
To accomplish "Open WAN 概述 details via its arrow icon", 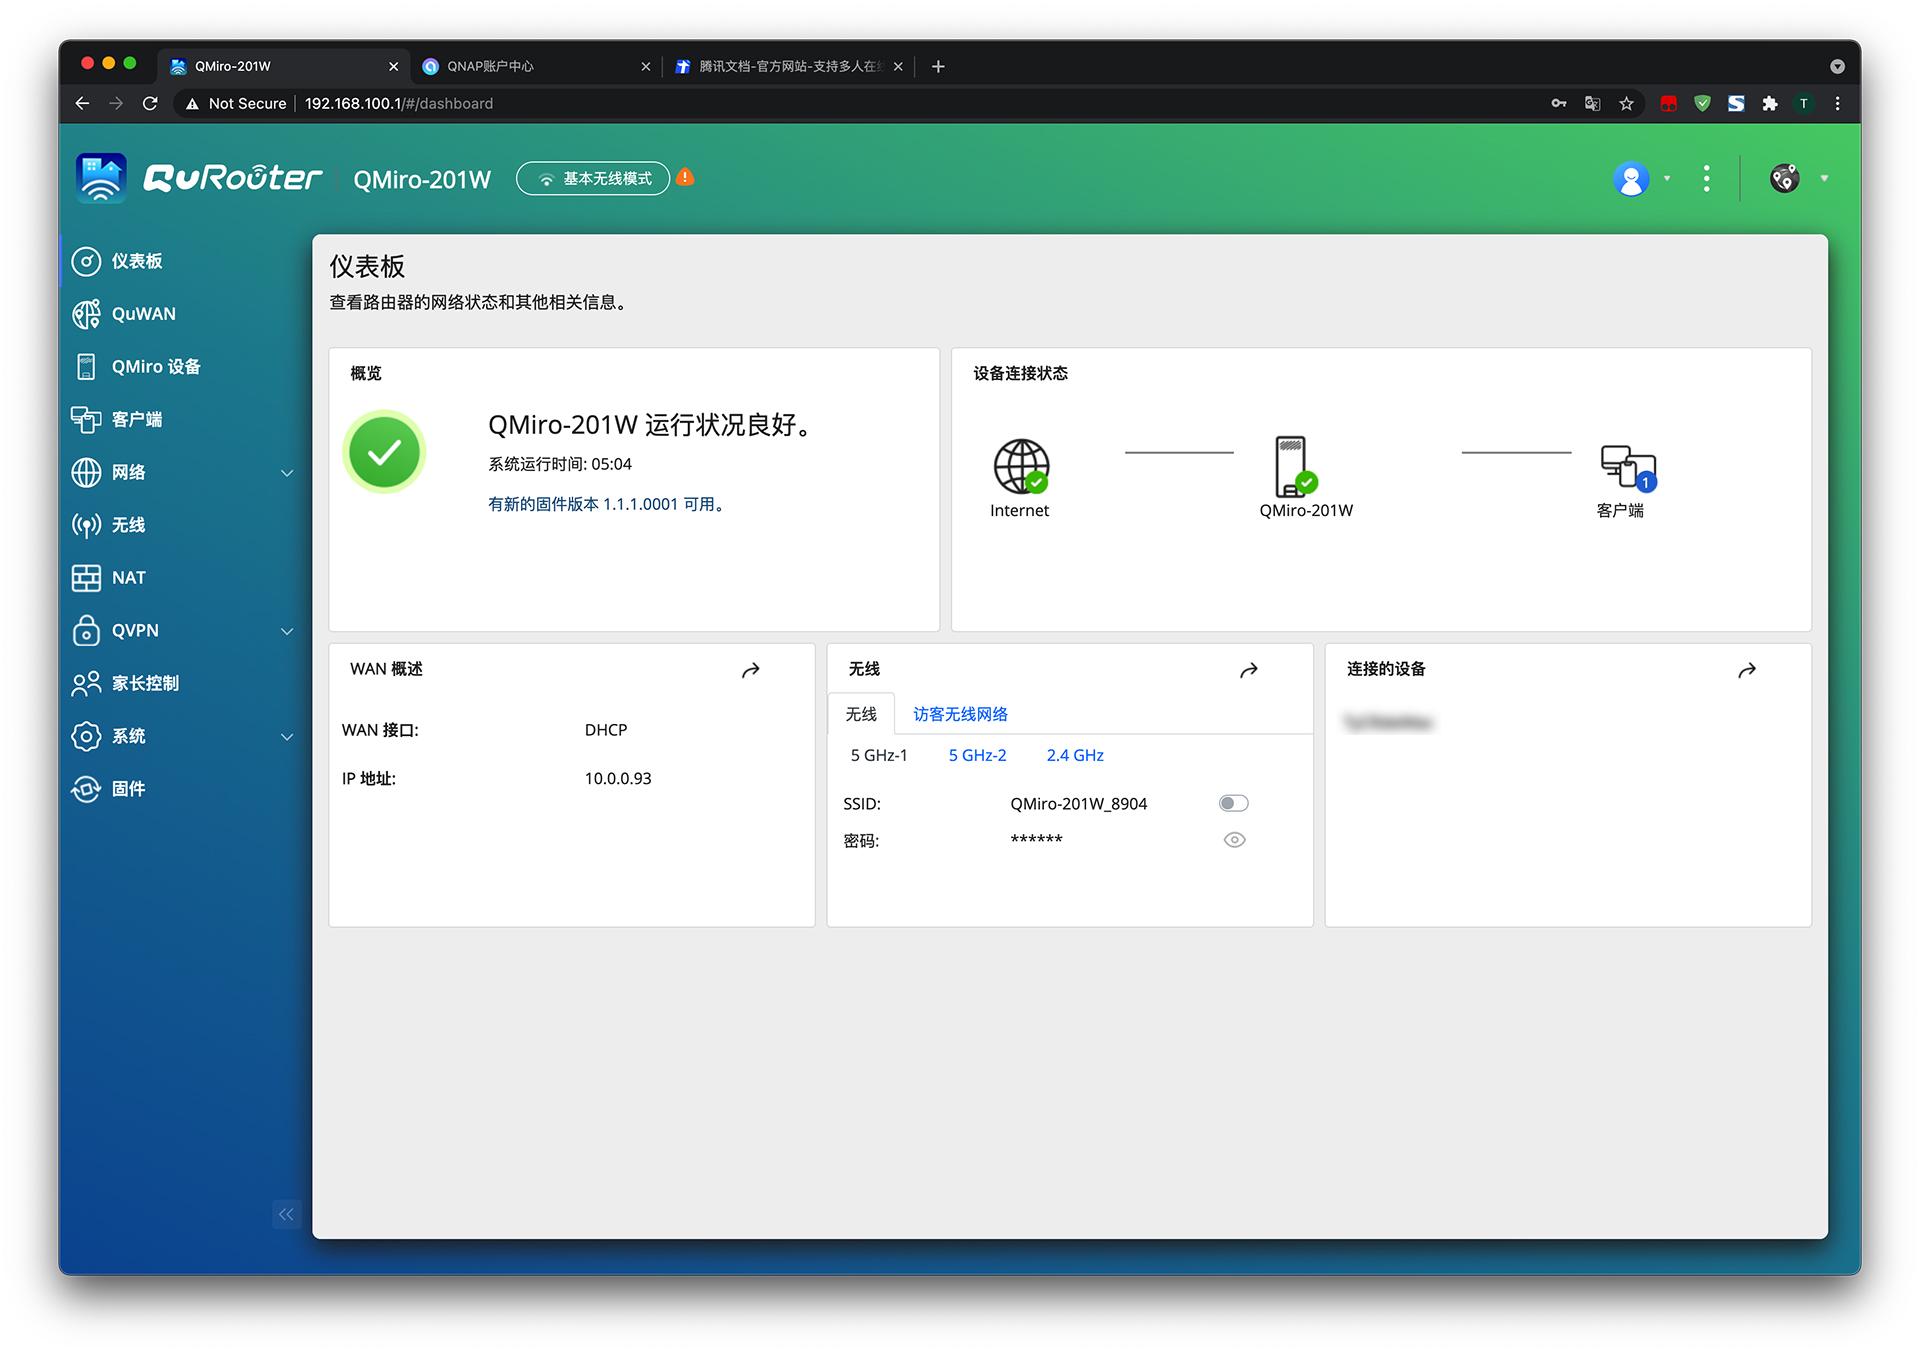I will pyautogui.click(x=751, y=669).
